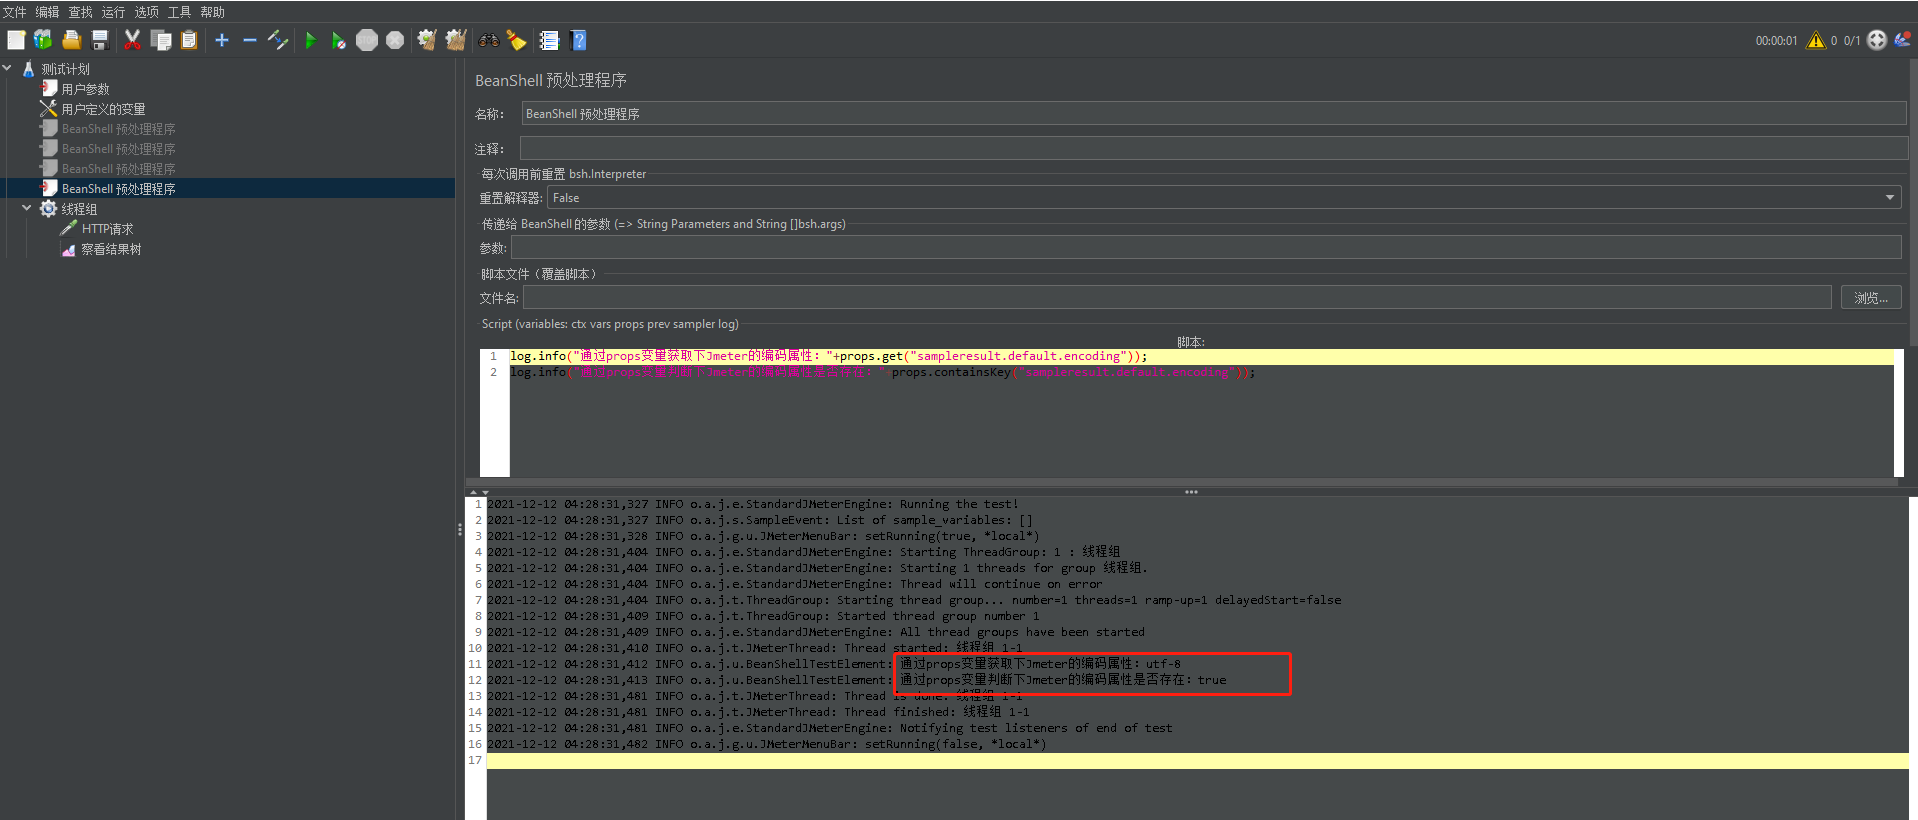Click the Open file folder icon
1918x820 pixels.
(x=71, y=40)
